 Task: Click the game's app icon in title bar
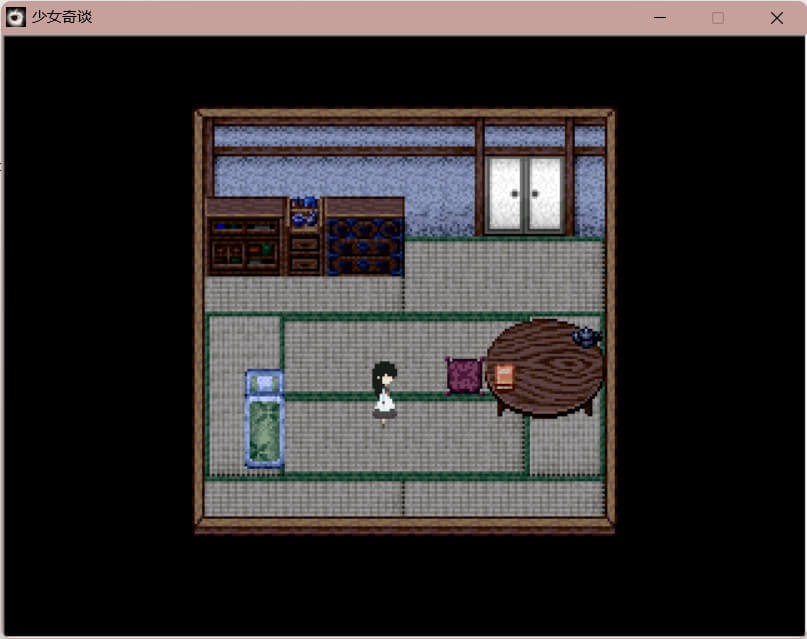tap(16, 17)
